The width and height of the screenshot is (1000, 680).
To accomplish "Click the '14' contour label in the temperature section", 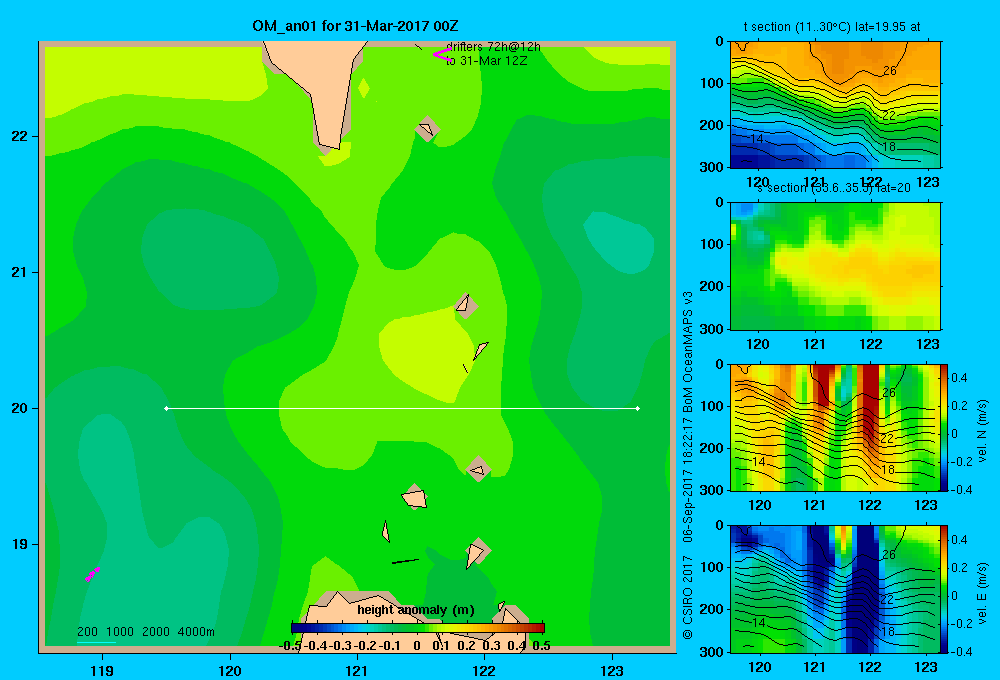I will pyautogui.click(x=756, y=139).
